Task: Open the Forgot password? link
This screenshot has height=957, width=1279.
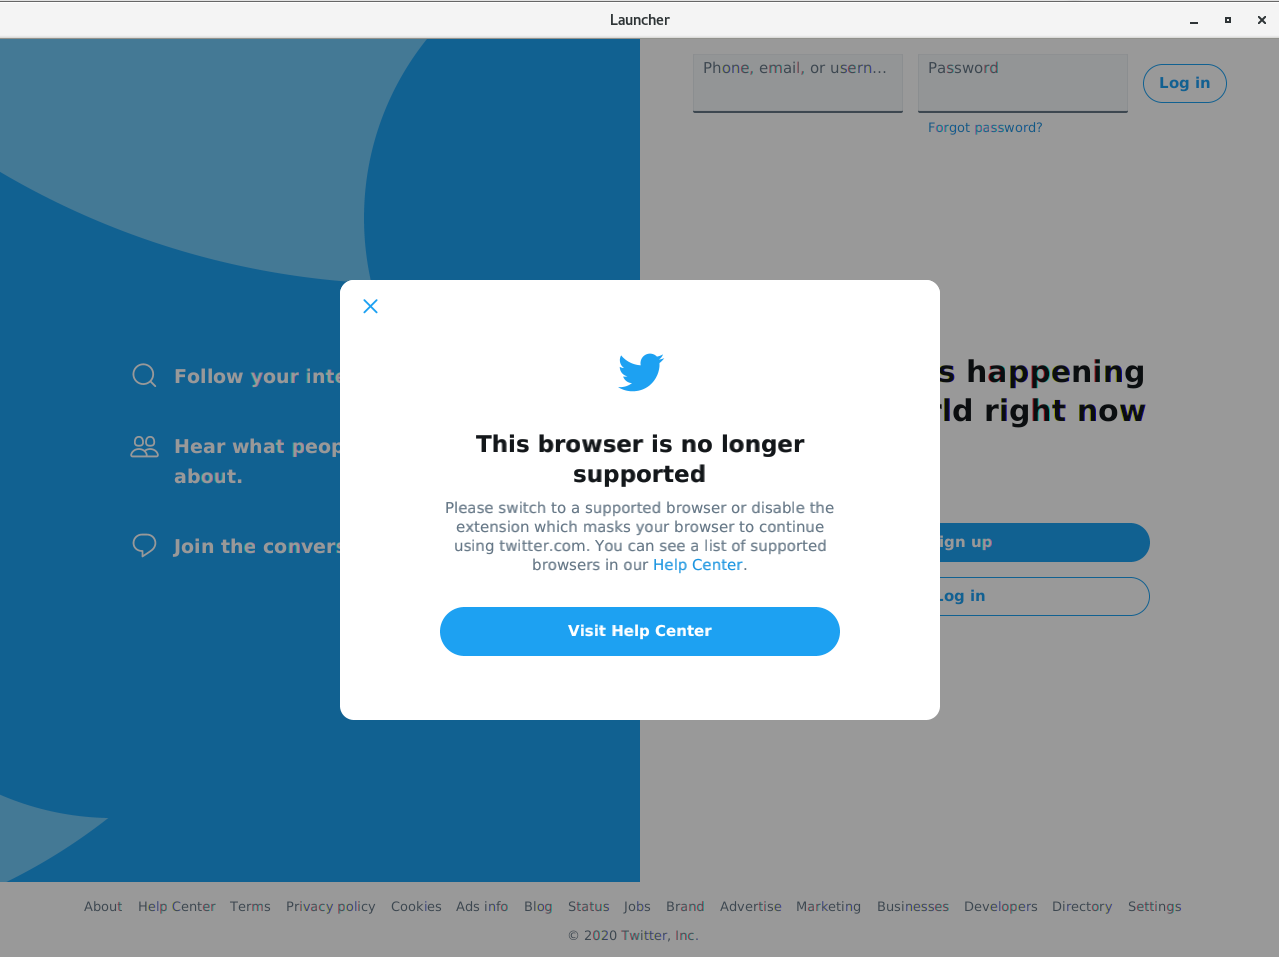Action: click(x=985, y=128)
